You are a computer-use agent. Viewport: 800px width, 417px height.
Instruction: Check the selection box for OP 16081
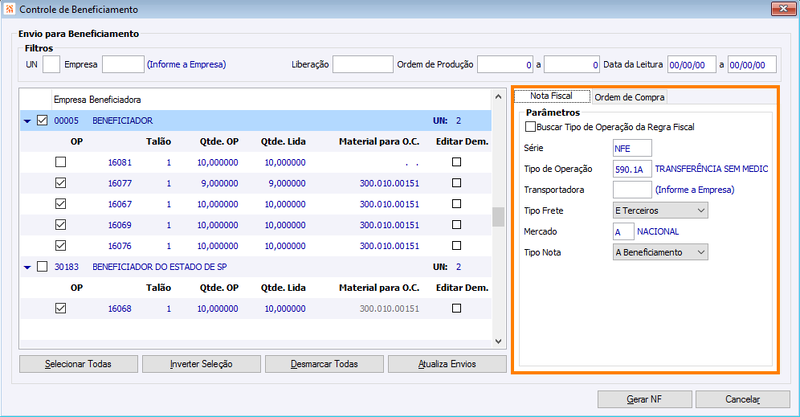[x=61, y=162]
